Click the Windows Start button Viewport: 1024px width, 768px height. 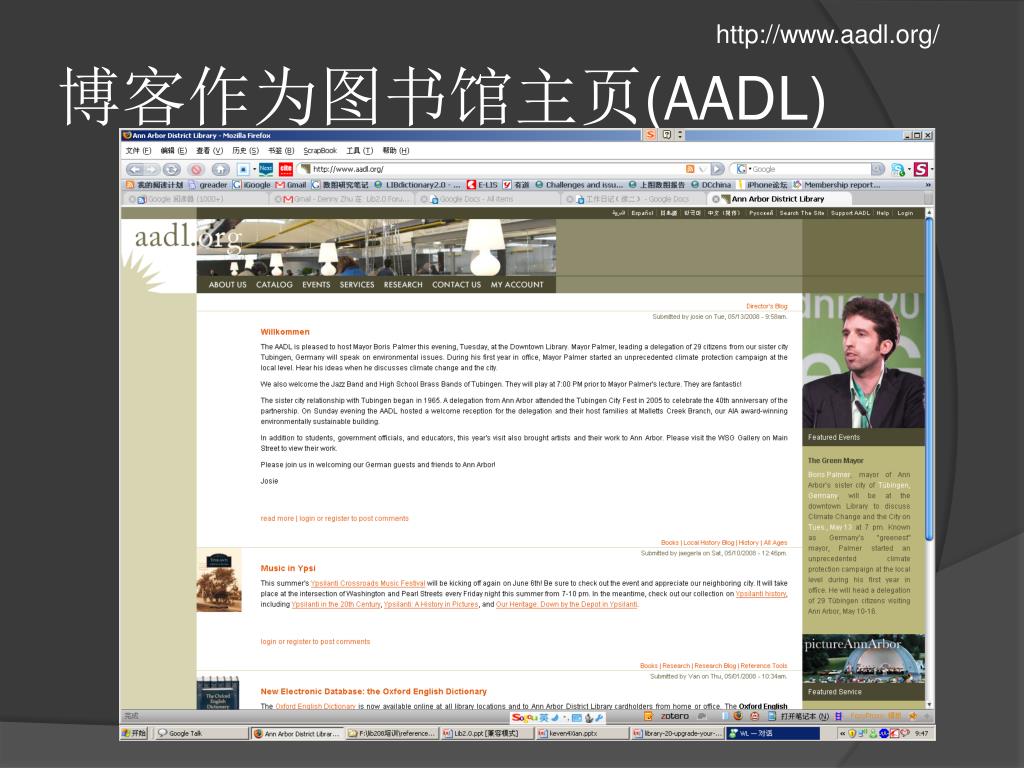(135, 733)
